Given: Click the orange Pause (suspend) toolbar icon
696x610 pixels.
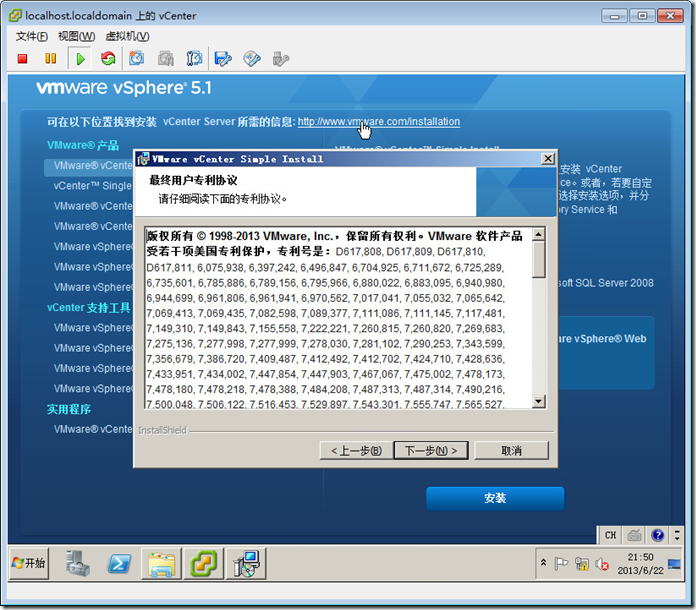Looking at the screenshot, I should 51,59.
